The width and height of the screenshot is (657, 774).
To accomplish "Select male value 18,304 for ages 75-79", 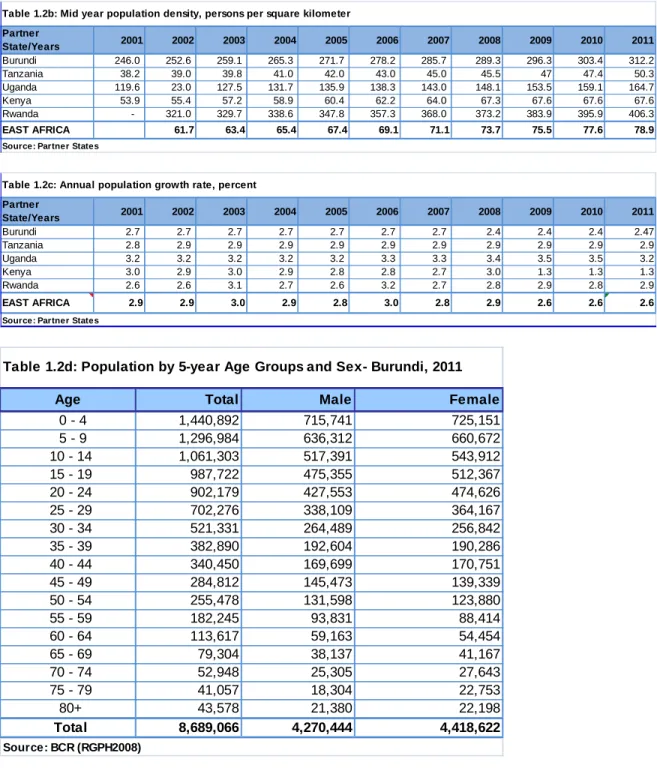I will pyautogui.click(x=331, y=690).
